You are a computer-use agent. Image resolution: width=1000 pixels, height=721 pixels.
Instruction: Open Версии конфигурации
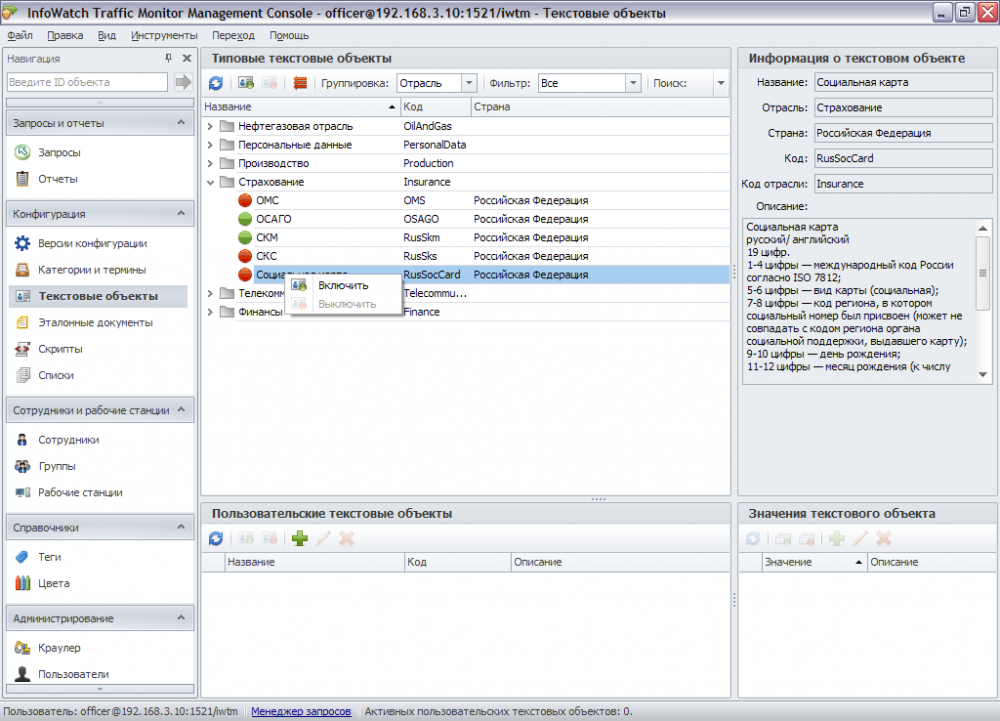coord(92,244)
